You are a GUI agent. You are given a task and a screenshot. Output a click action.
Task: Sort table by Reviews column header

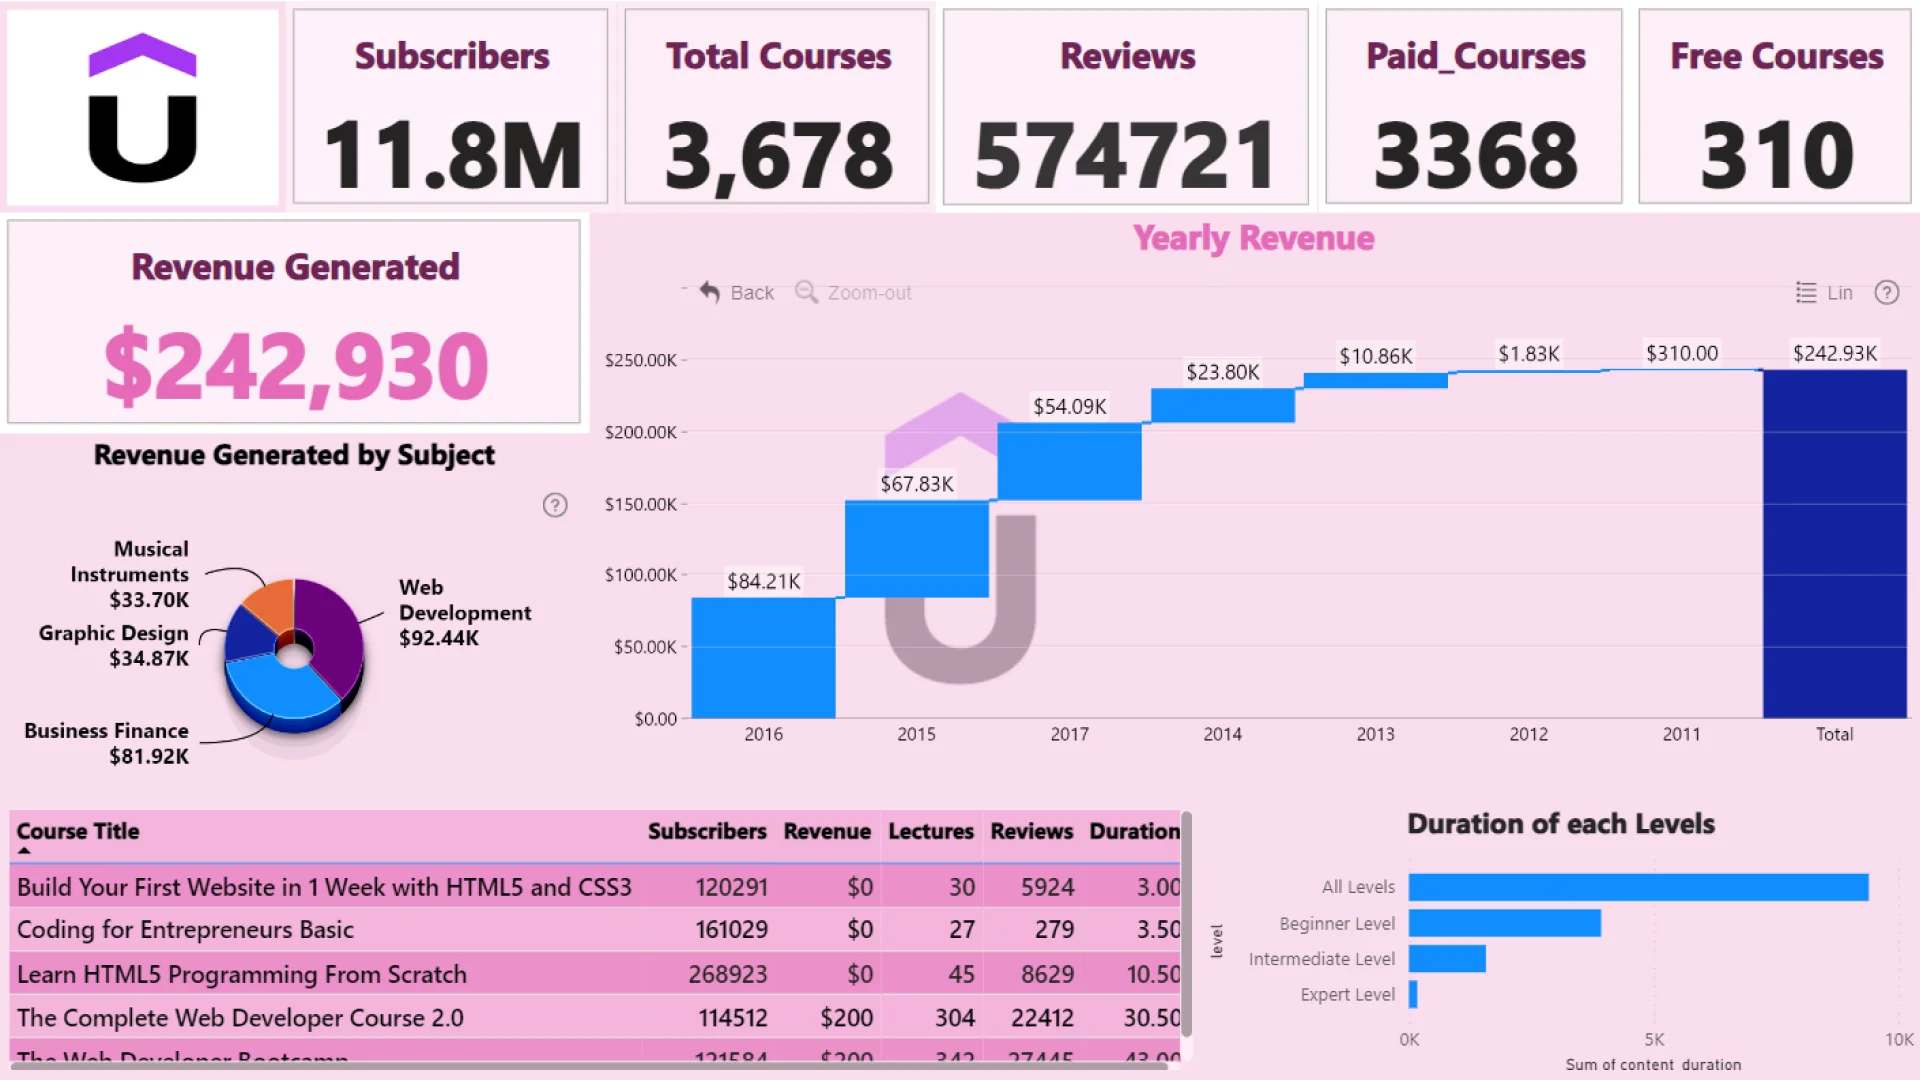tap(1031, 831)
